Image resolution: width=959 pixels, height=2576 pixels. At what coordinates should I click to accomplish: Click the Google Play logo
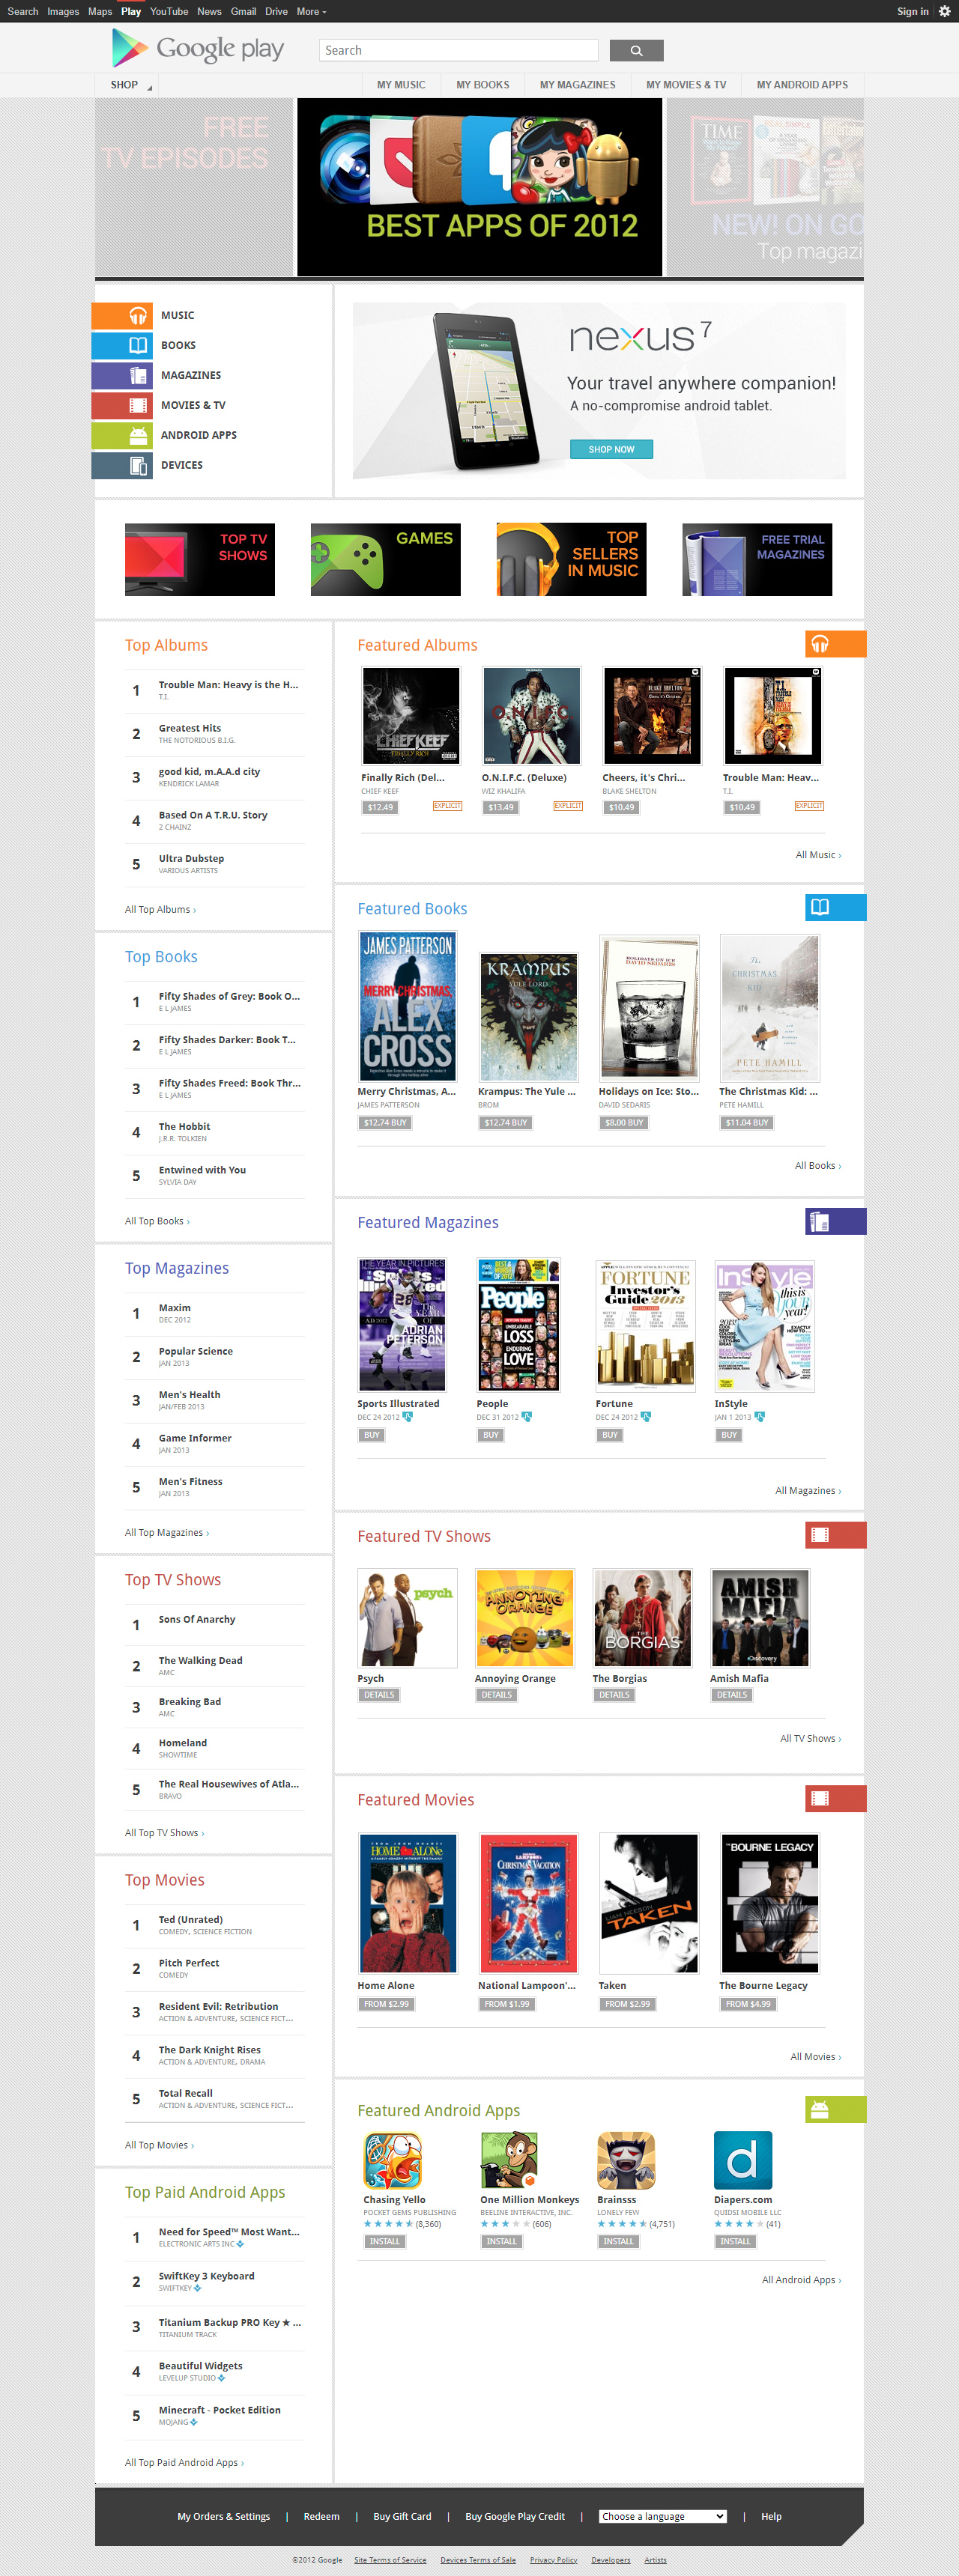click(198, 48)
